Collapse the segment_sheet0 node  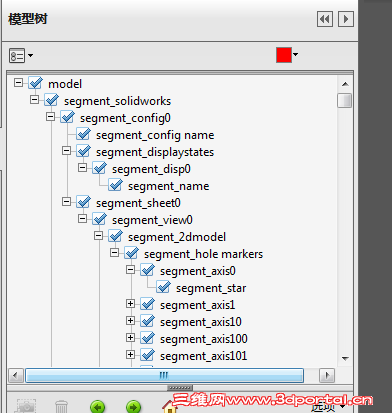coord(66,201)
